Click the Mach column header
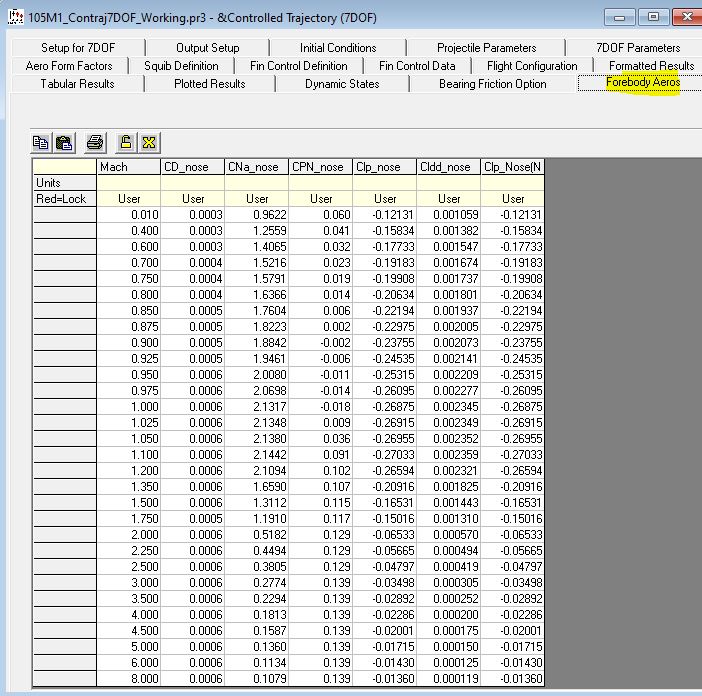The image size is (702, 696). (x=129, y=167)
